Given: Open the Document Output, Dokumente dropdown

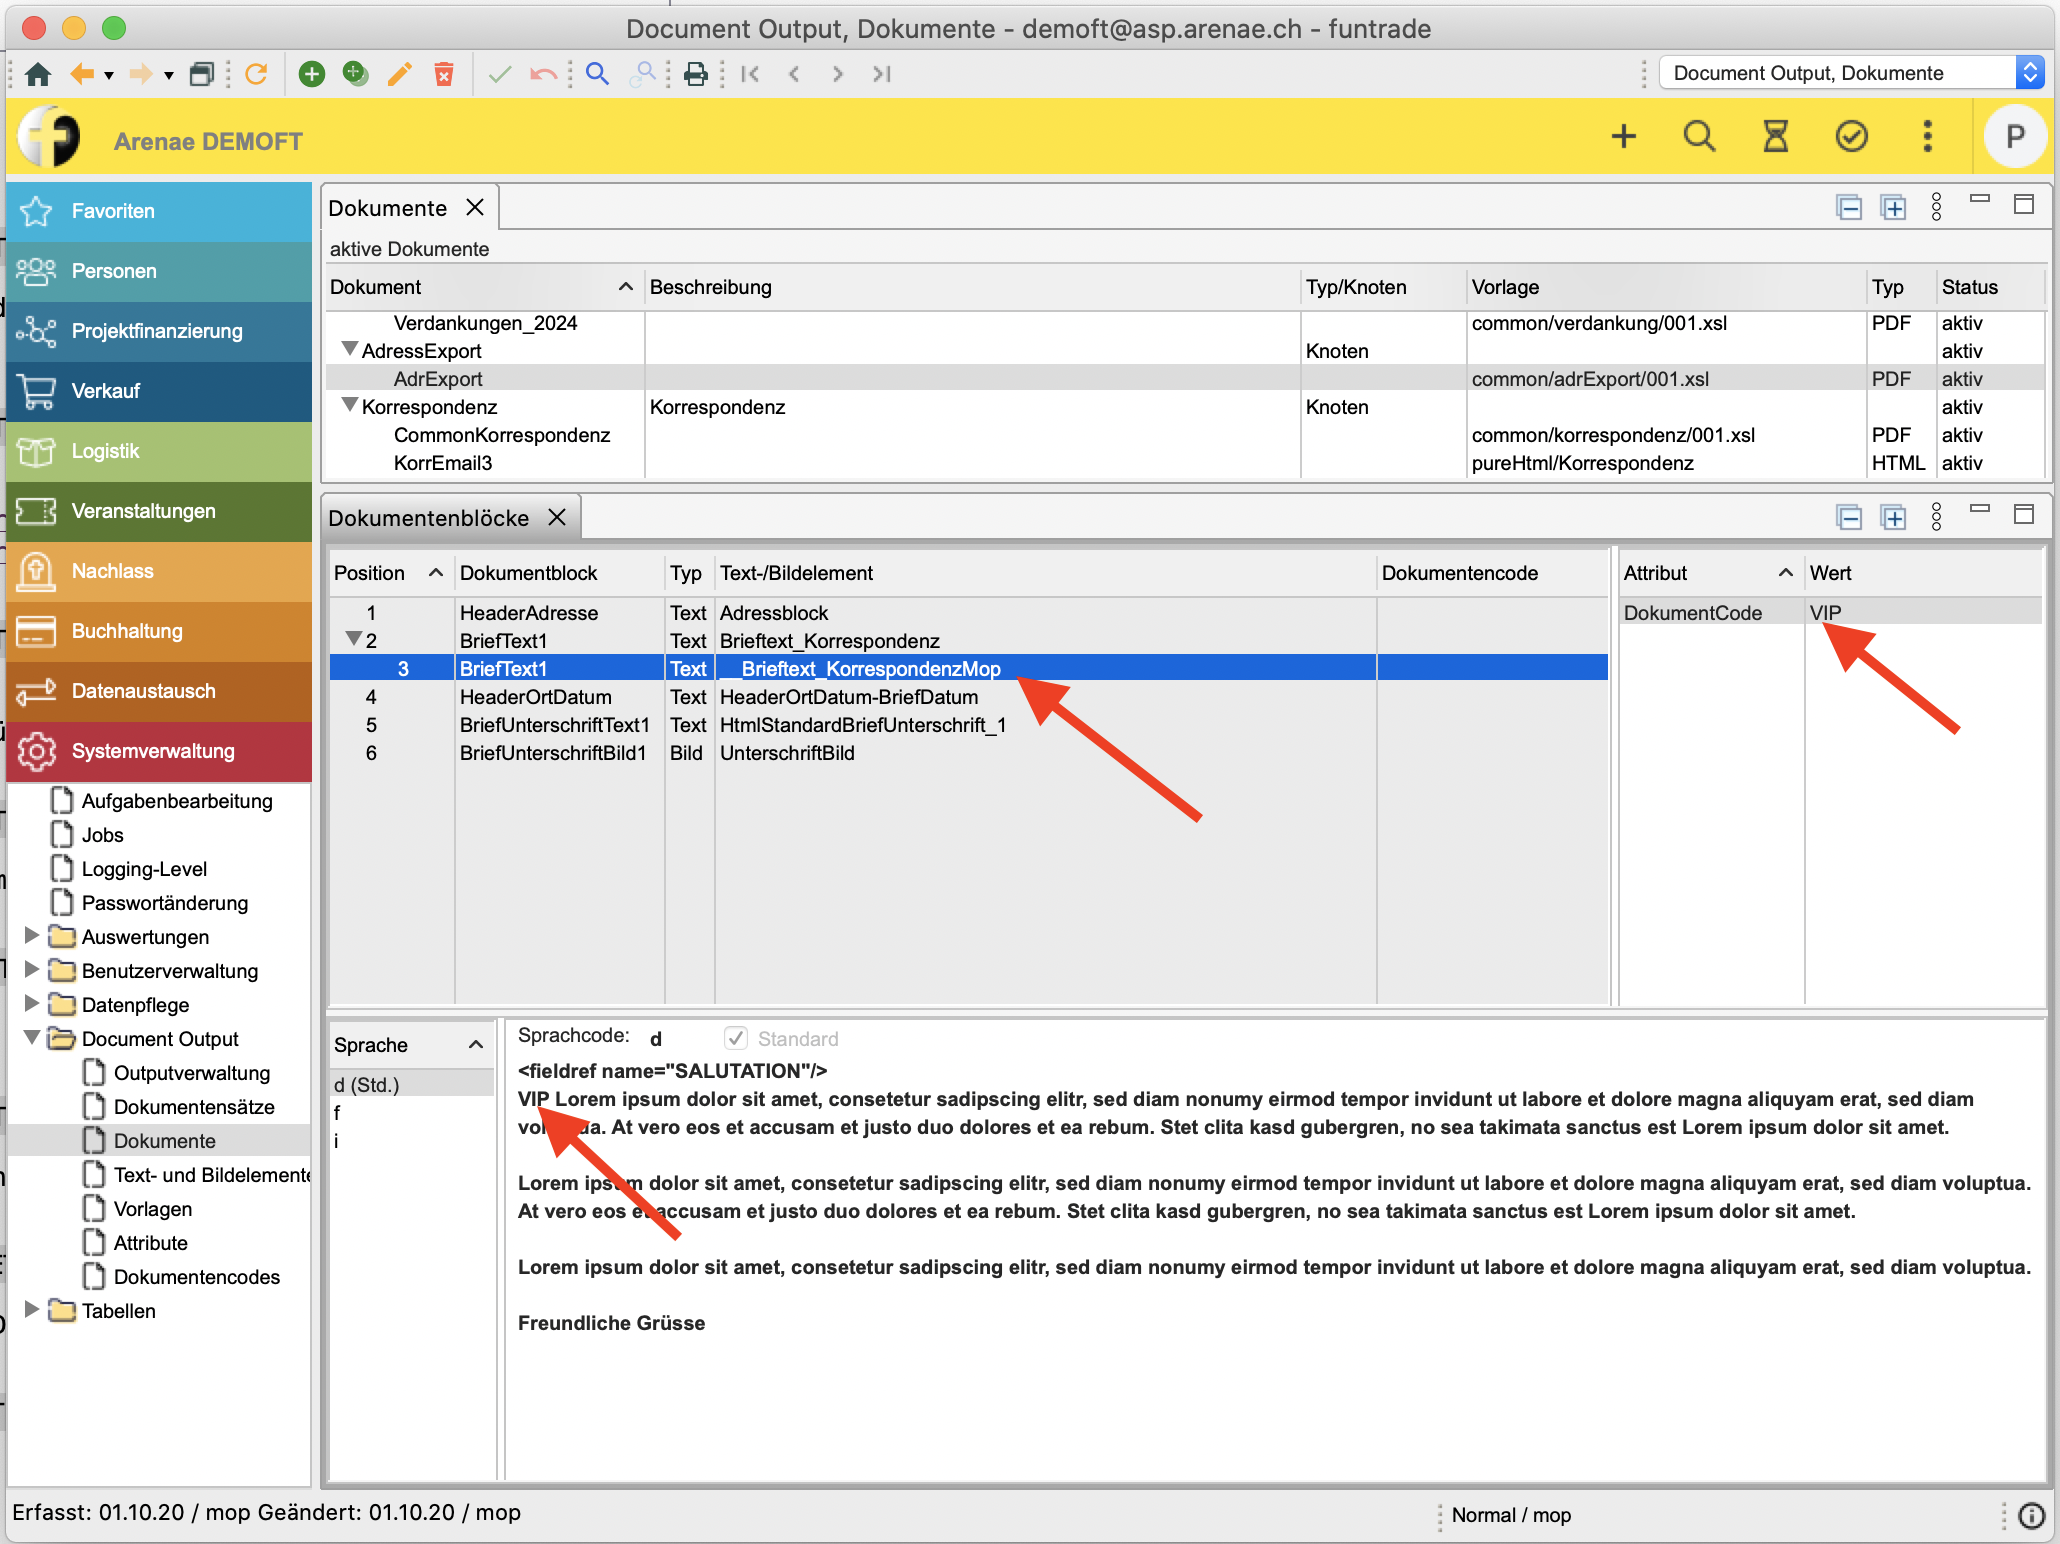Looking at the screenshot, I should click(2029, 73).
